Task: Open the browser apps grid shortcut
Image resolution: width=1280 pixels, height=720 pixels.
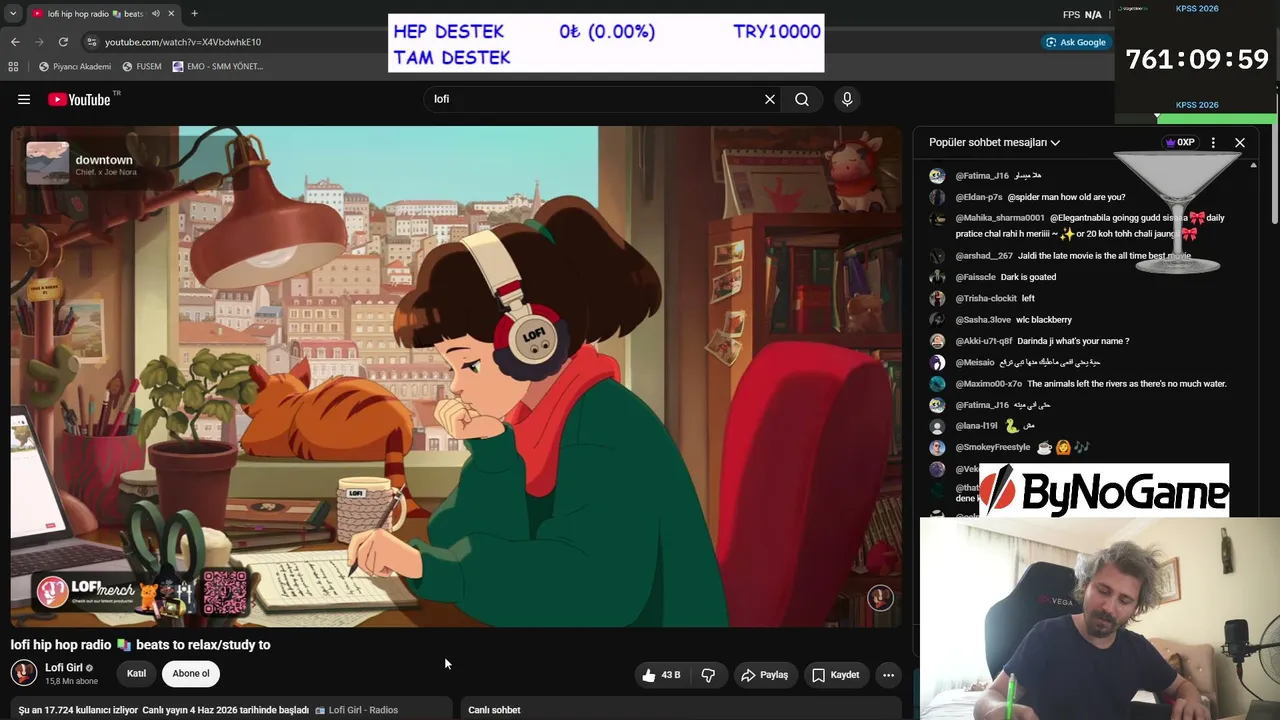Action: tap(13, 67)
